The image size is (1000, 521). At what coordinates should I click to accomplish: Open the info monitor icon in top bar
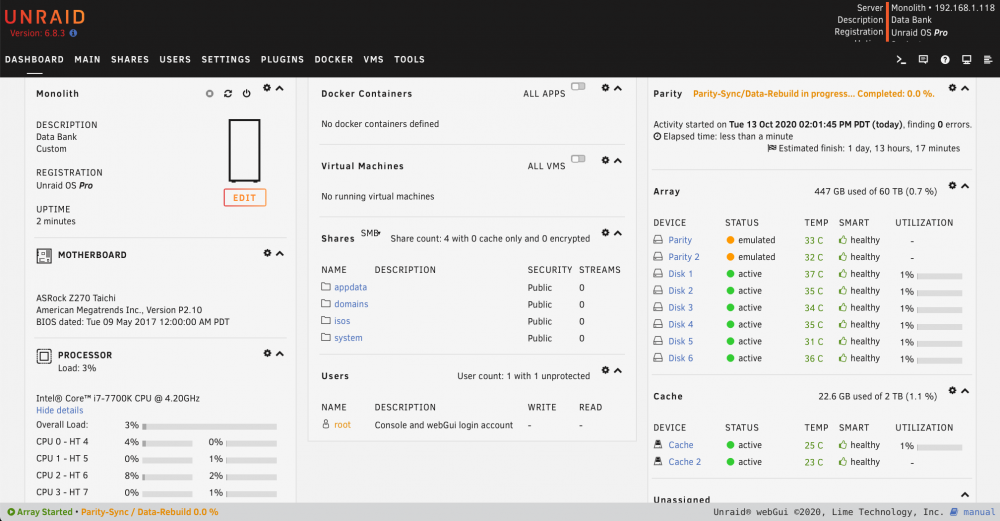967,59
